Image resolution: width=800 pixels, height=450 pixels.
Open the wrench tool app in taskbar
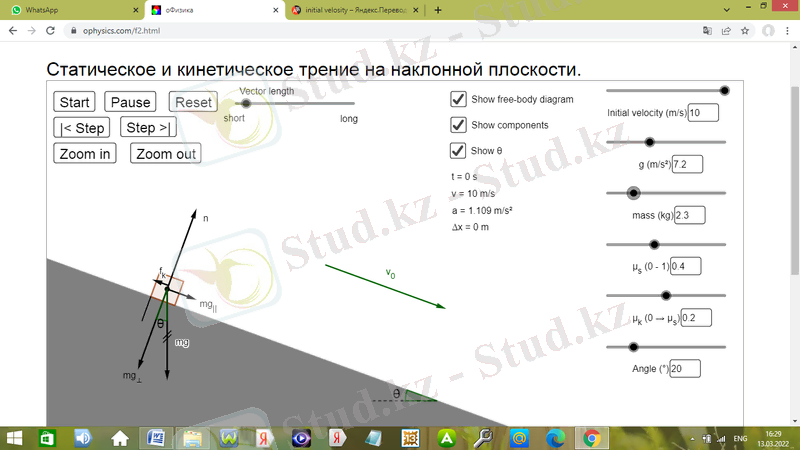tap(483, 438)
